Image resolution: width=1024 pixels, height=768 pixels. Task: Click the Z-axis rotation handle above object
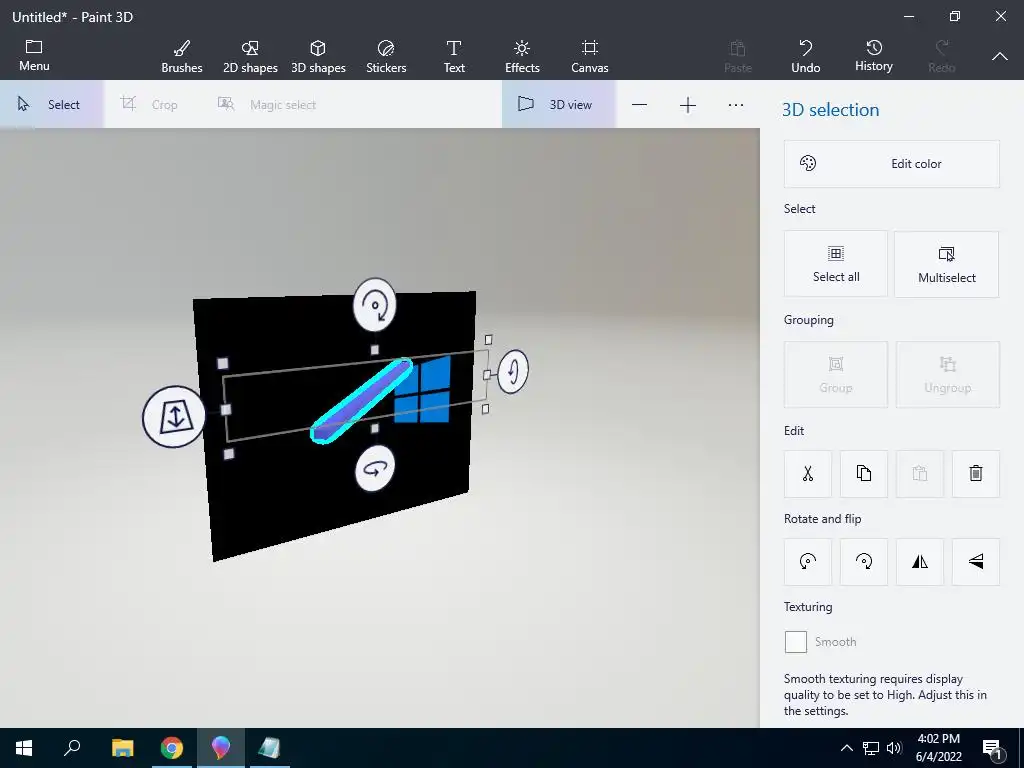[375, 305]
